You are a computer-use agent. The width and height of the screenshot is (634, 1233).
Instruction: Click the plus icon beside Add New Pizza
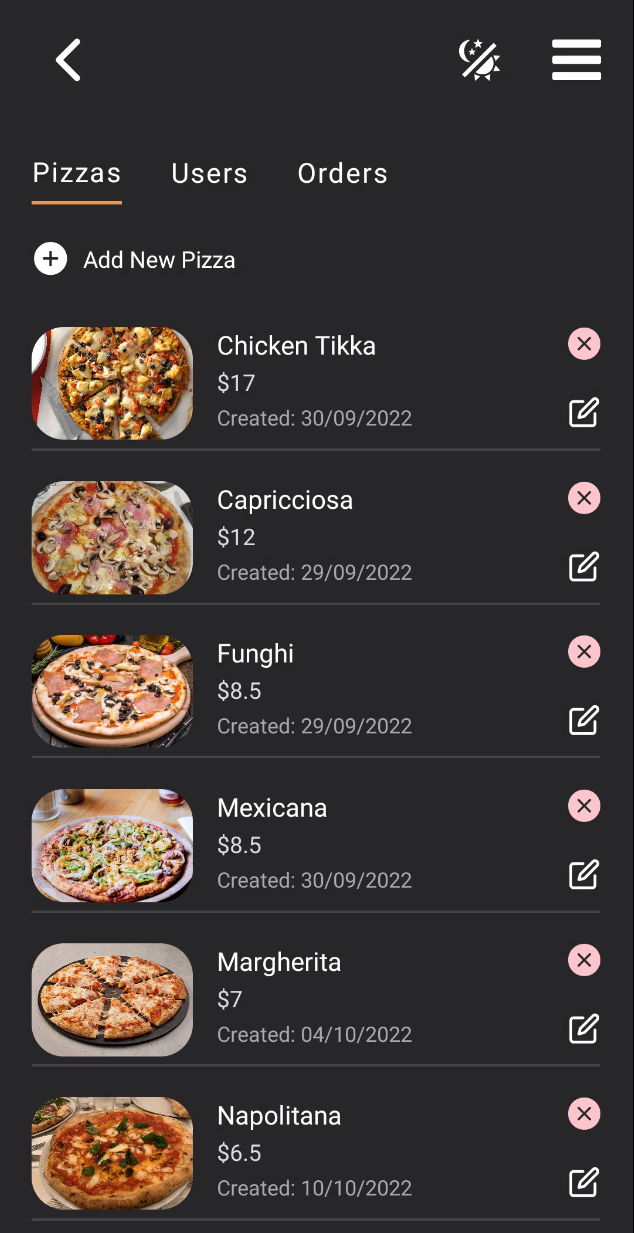50,258
